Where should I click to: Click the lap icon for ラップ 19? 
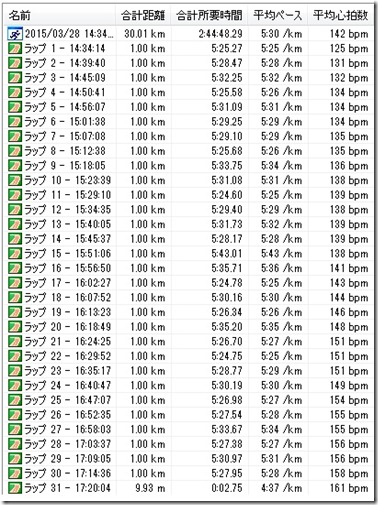(15, 313)
